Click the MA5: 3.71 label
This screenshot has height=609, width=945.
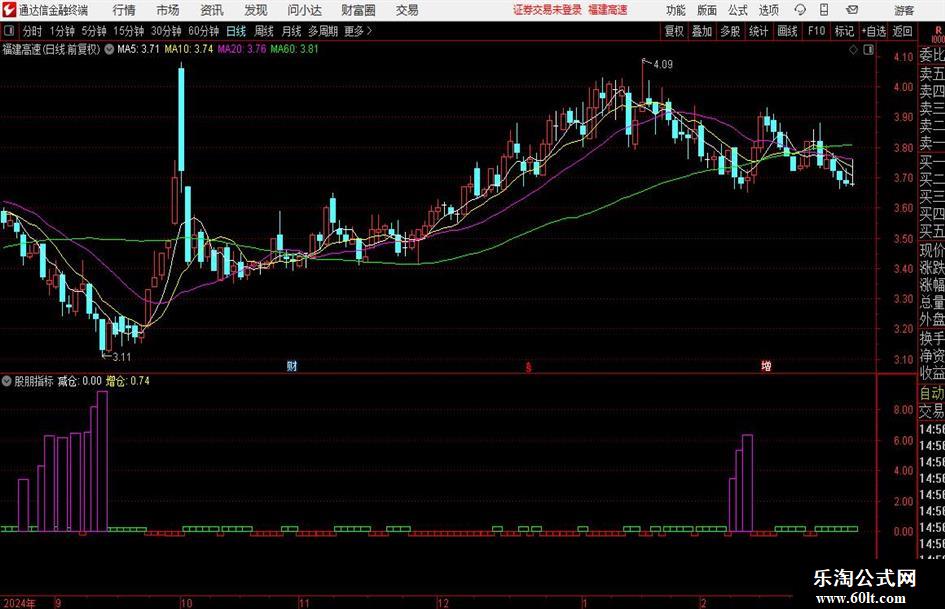139,49
